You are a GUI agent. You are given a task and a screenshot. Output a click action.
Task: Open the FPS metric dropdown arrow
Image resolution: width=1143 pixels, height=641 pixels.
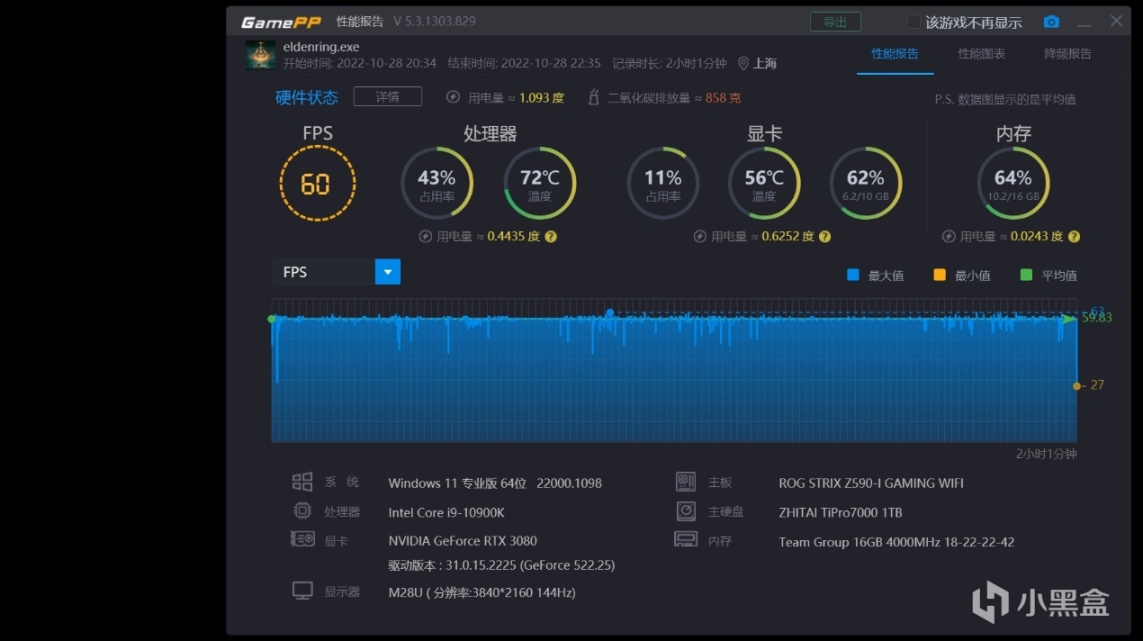point(388,272)
